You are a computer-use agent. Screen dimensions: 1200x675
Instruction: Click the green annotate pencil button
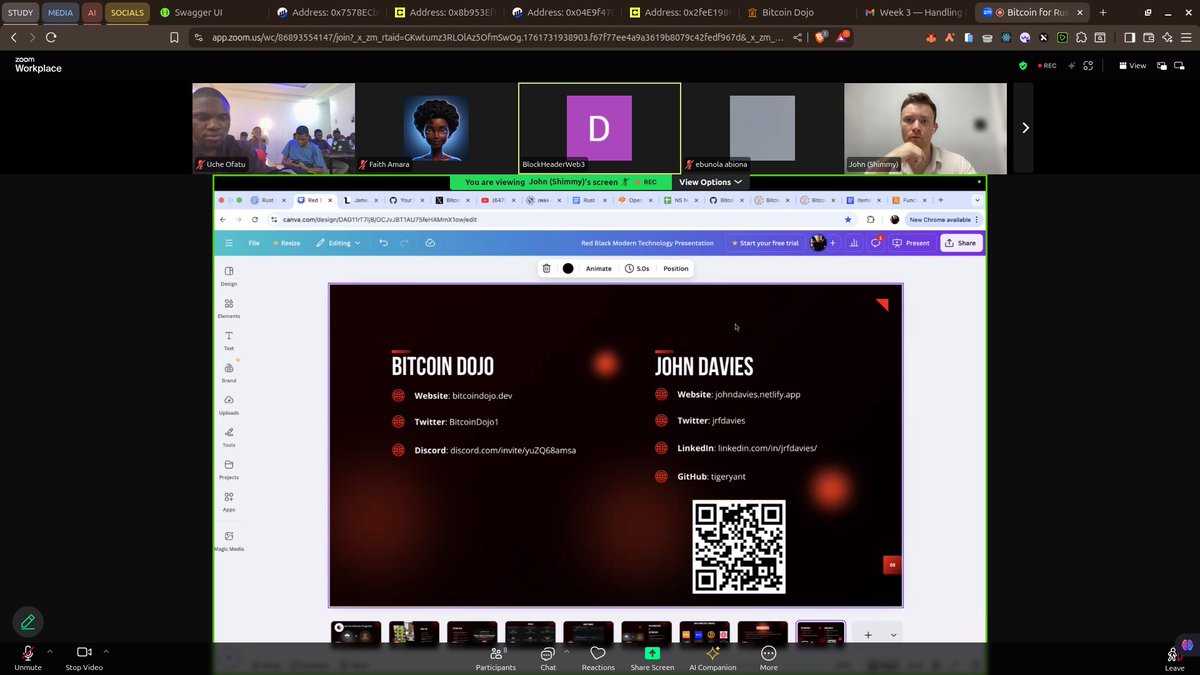[x=28, y=622]
